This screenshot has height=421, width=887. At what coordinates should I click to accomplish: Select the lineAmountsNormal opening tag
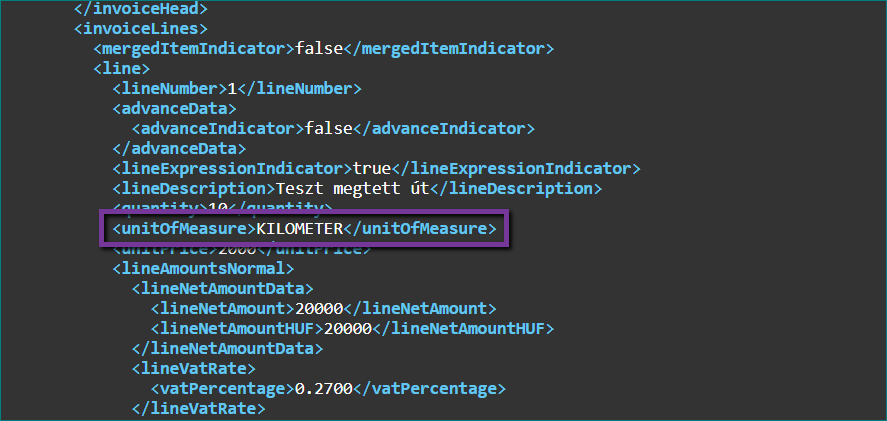pyautogui.click(x=203, y=268)
